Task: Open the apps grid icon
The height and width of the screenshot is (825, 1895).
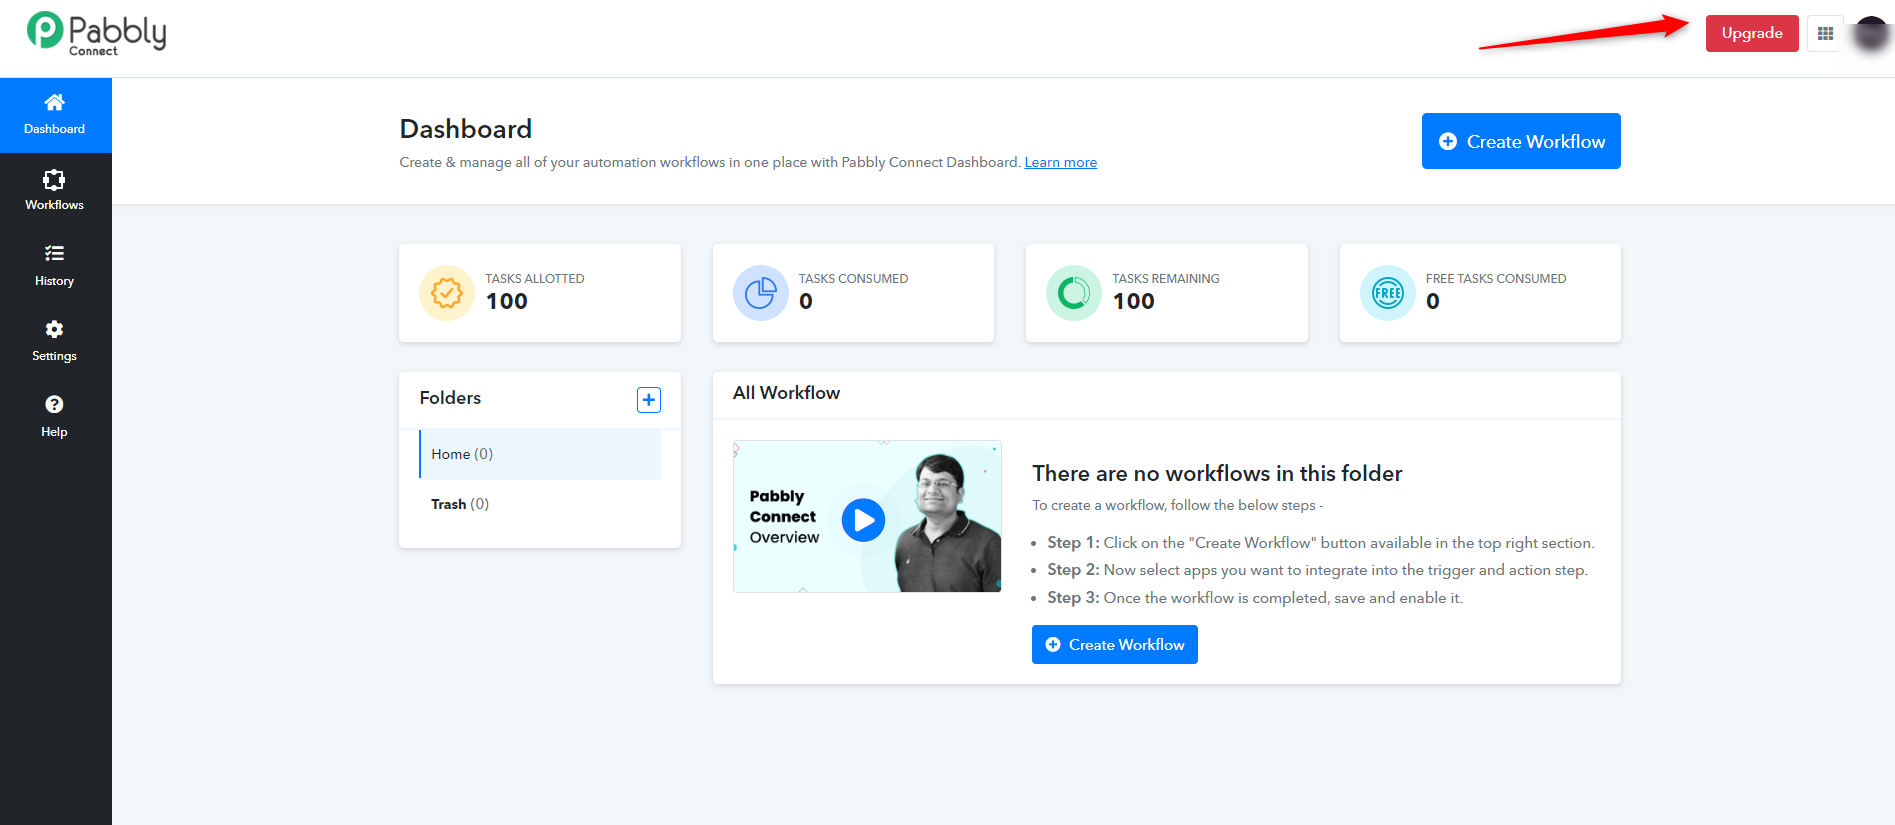Action: point(1825,33)
